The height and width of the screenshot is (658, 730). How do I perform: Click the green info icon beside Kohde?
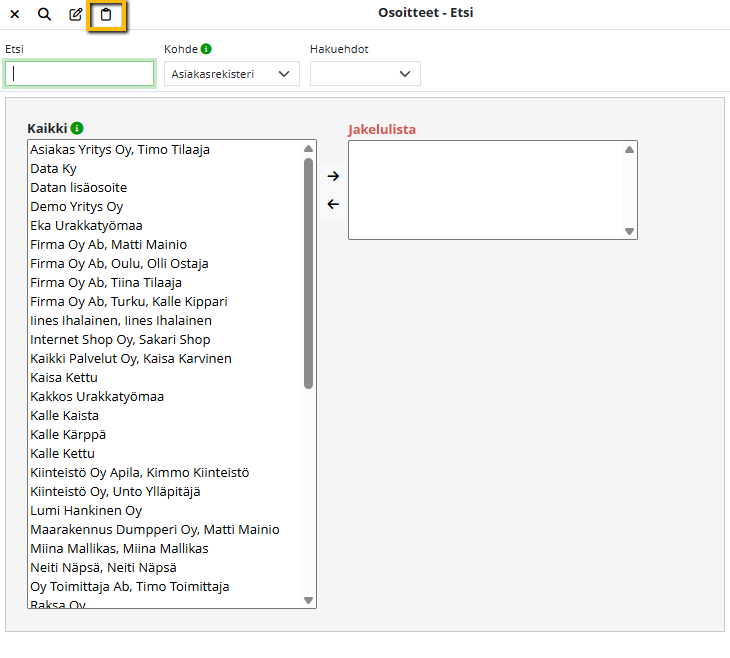(206, 48)
